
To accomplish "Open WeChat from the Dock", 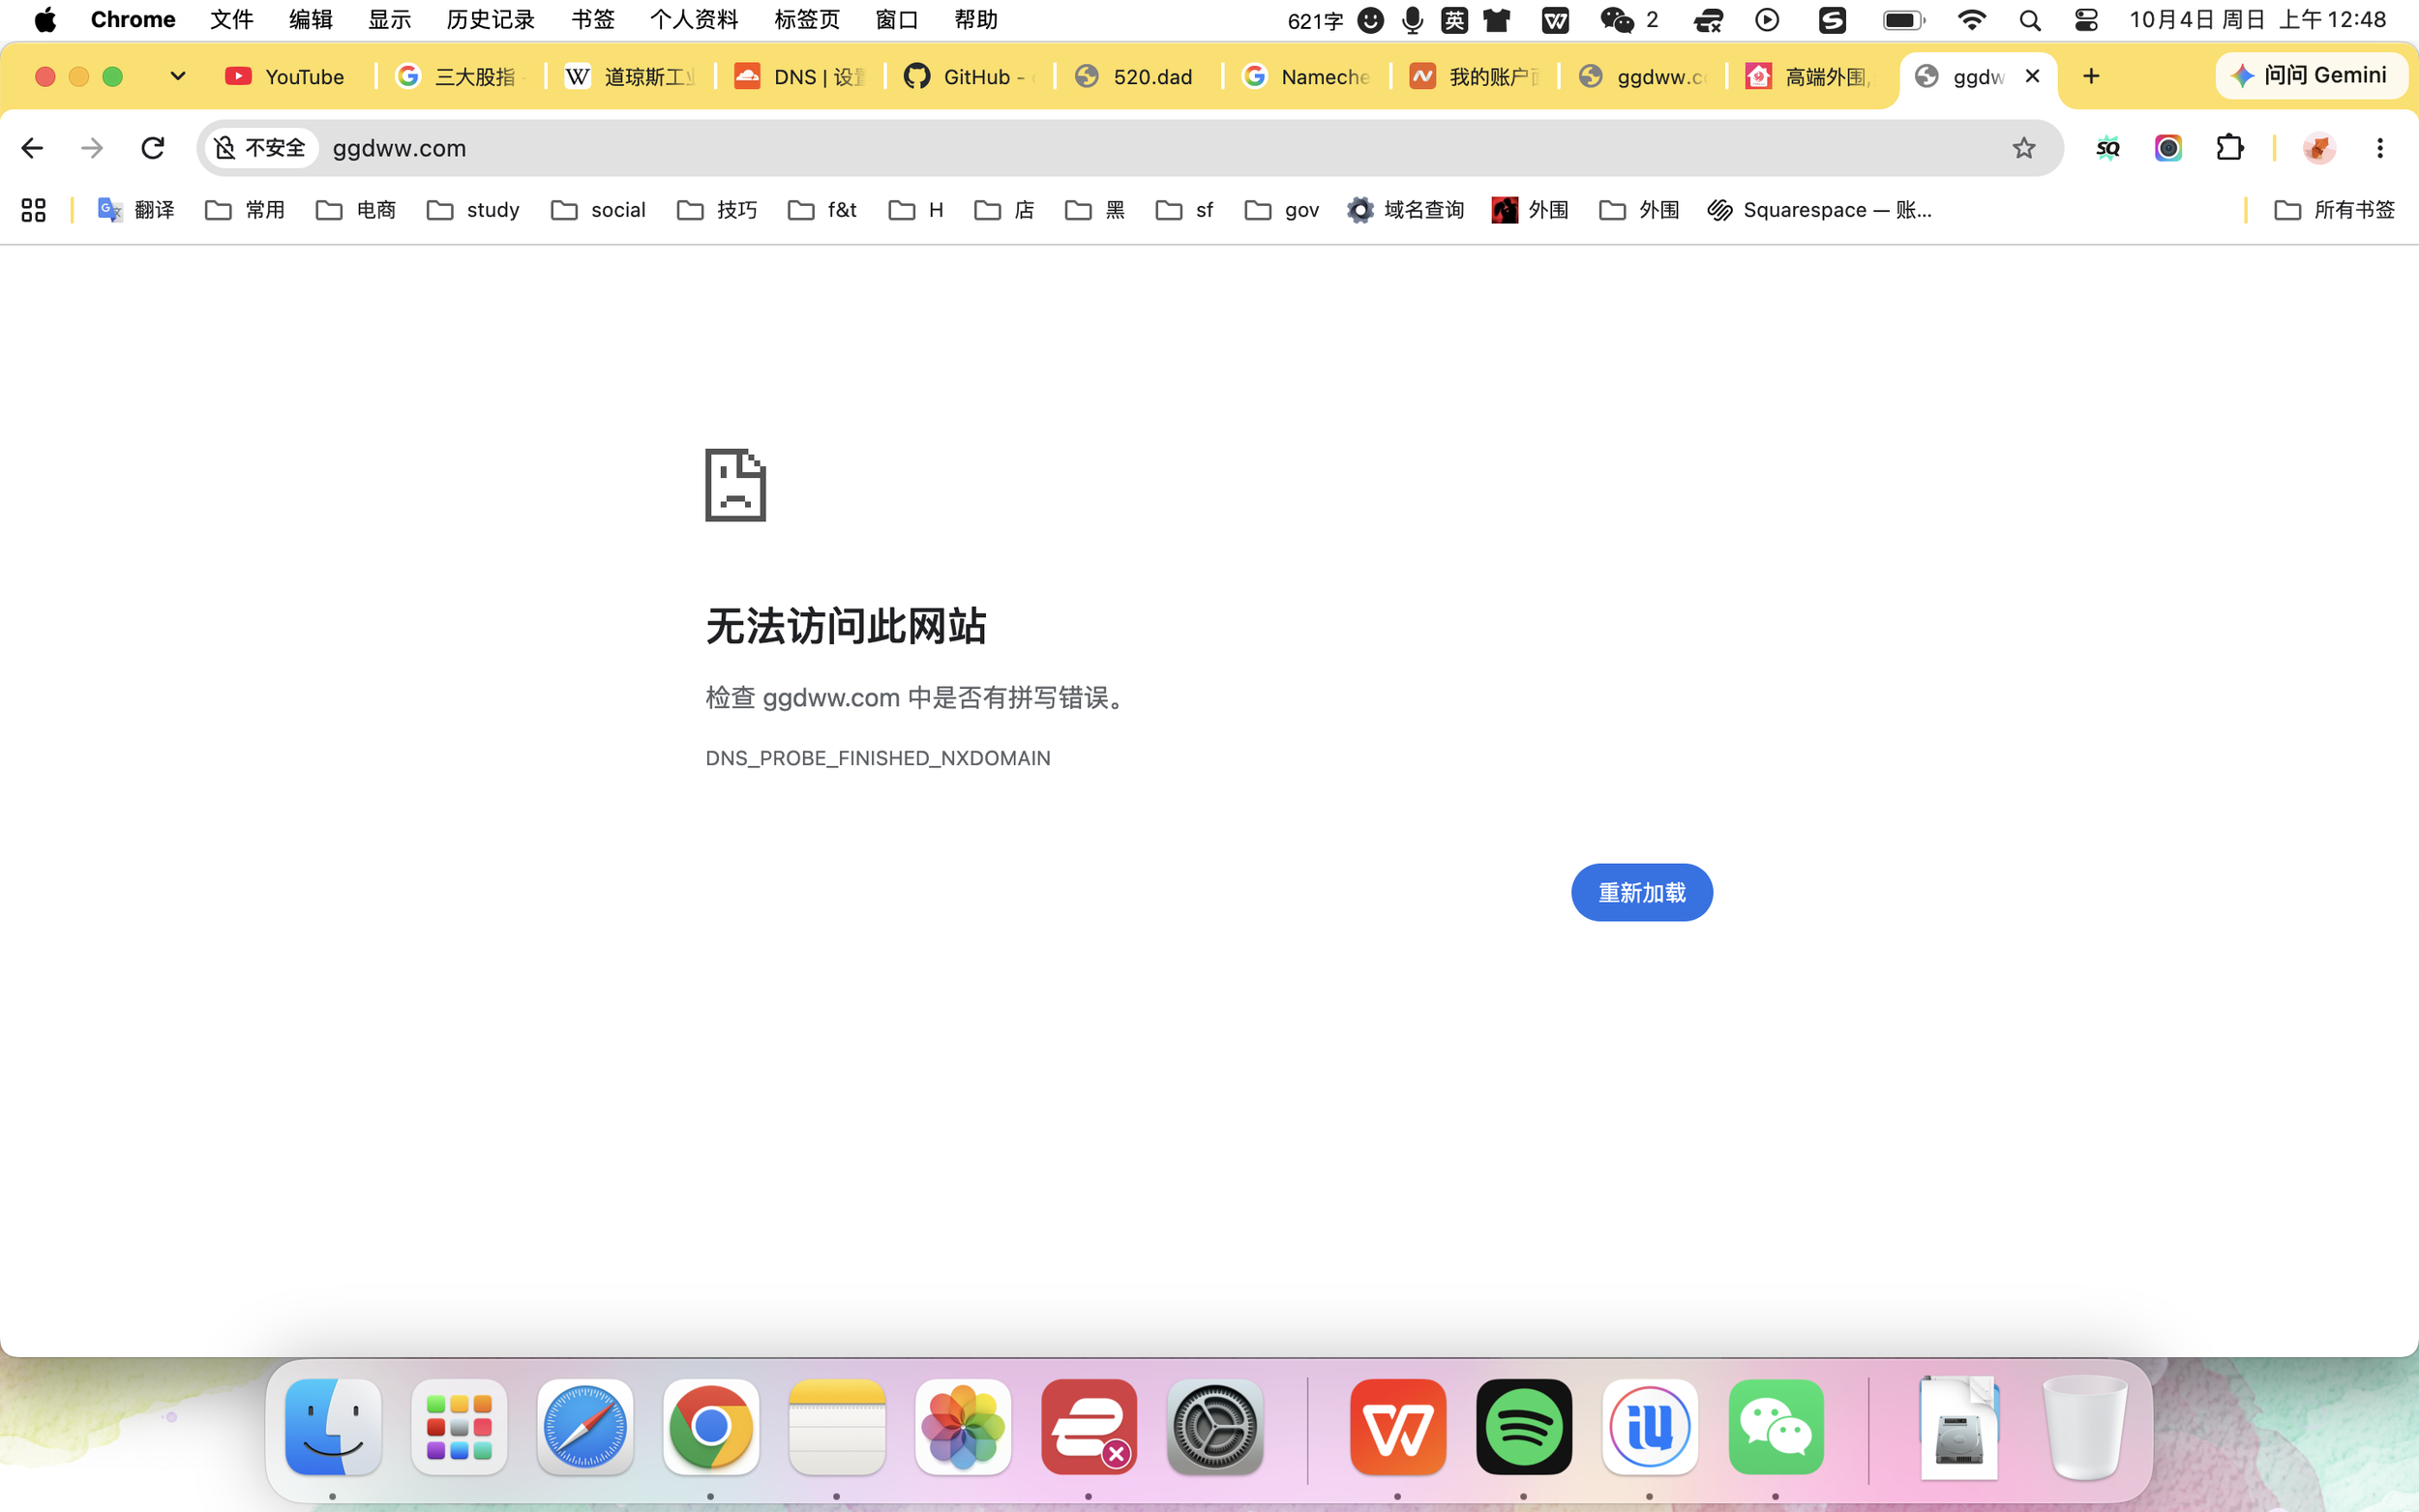I will 1775,1427.
